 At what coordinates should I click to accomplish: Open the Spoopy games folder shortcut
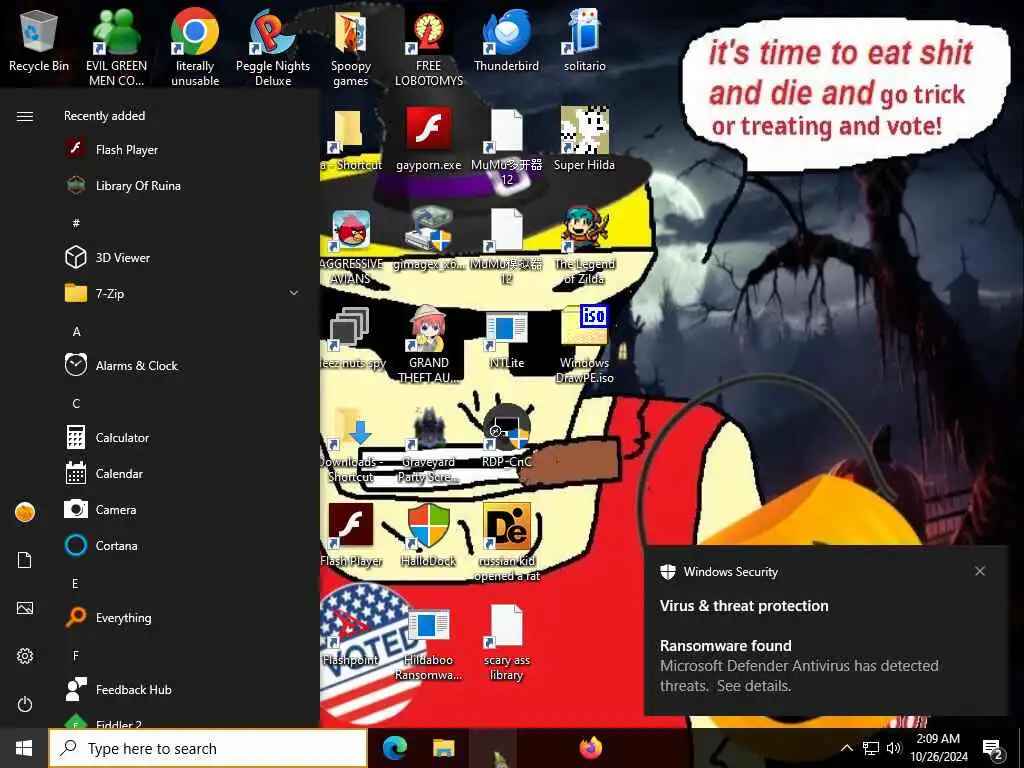tap(351, 47)
